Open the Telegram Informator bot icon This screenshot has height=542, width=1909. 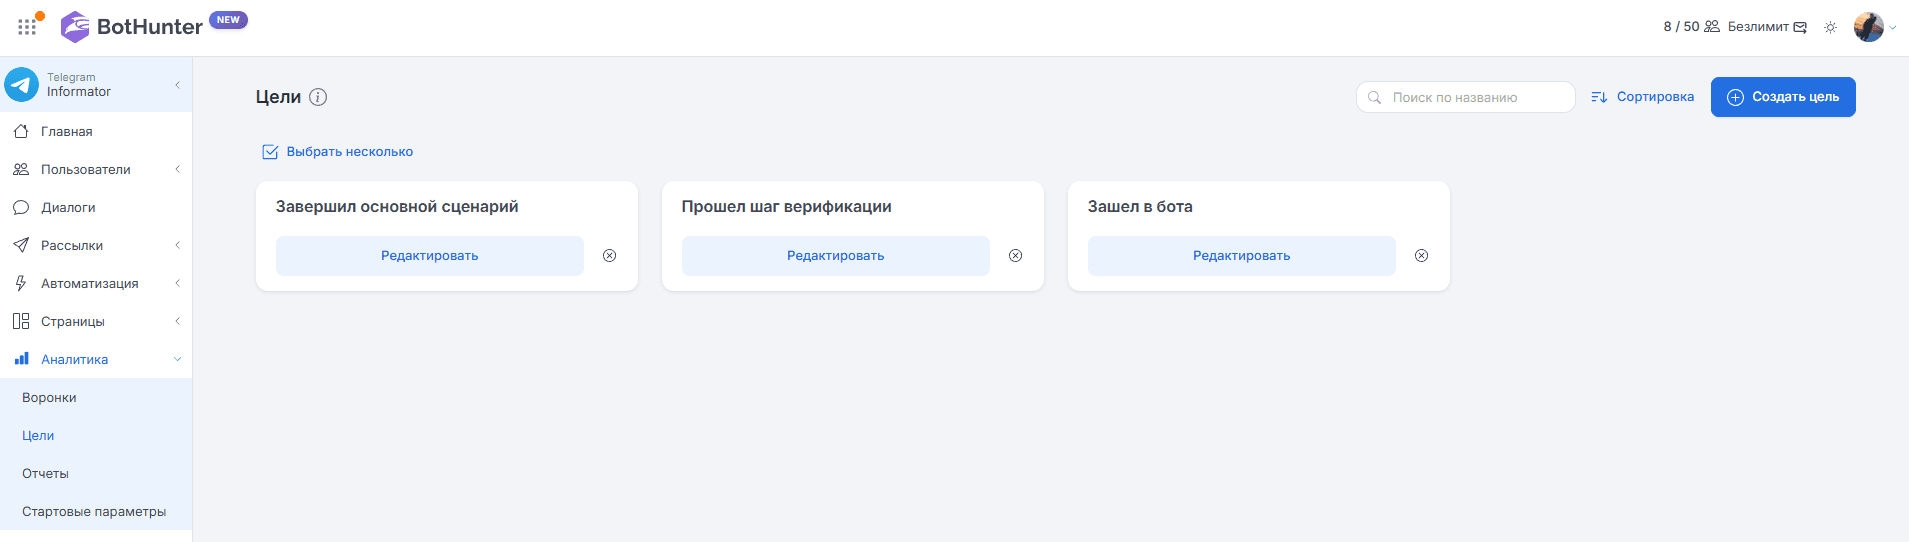(x=21, y=85)
